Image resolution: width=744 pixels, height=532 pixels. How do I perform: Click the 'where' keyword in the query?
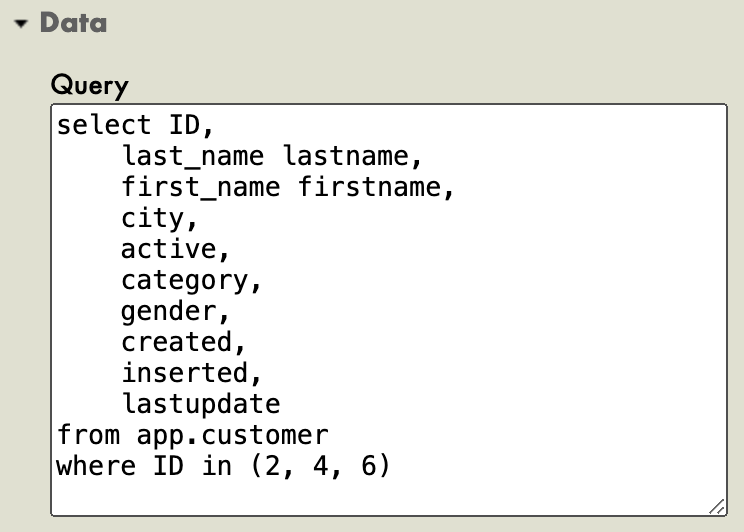tap(96, 466)
